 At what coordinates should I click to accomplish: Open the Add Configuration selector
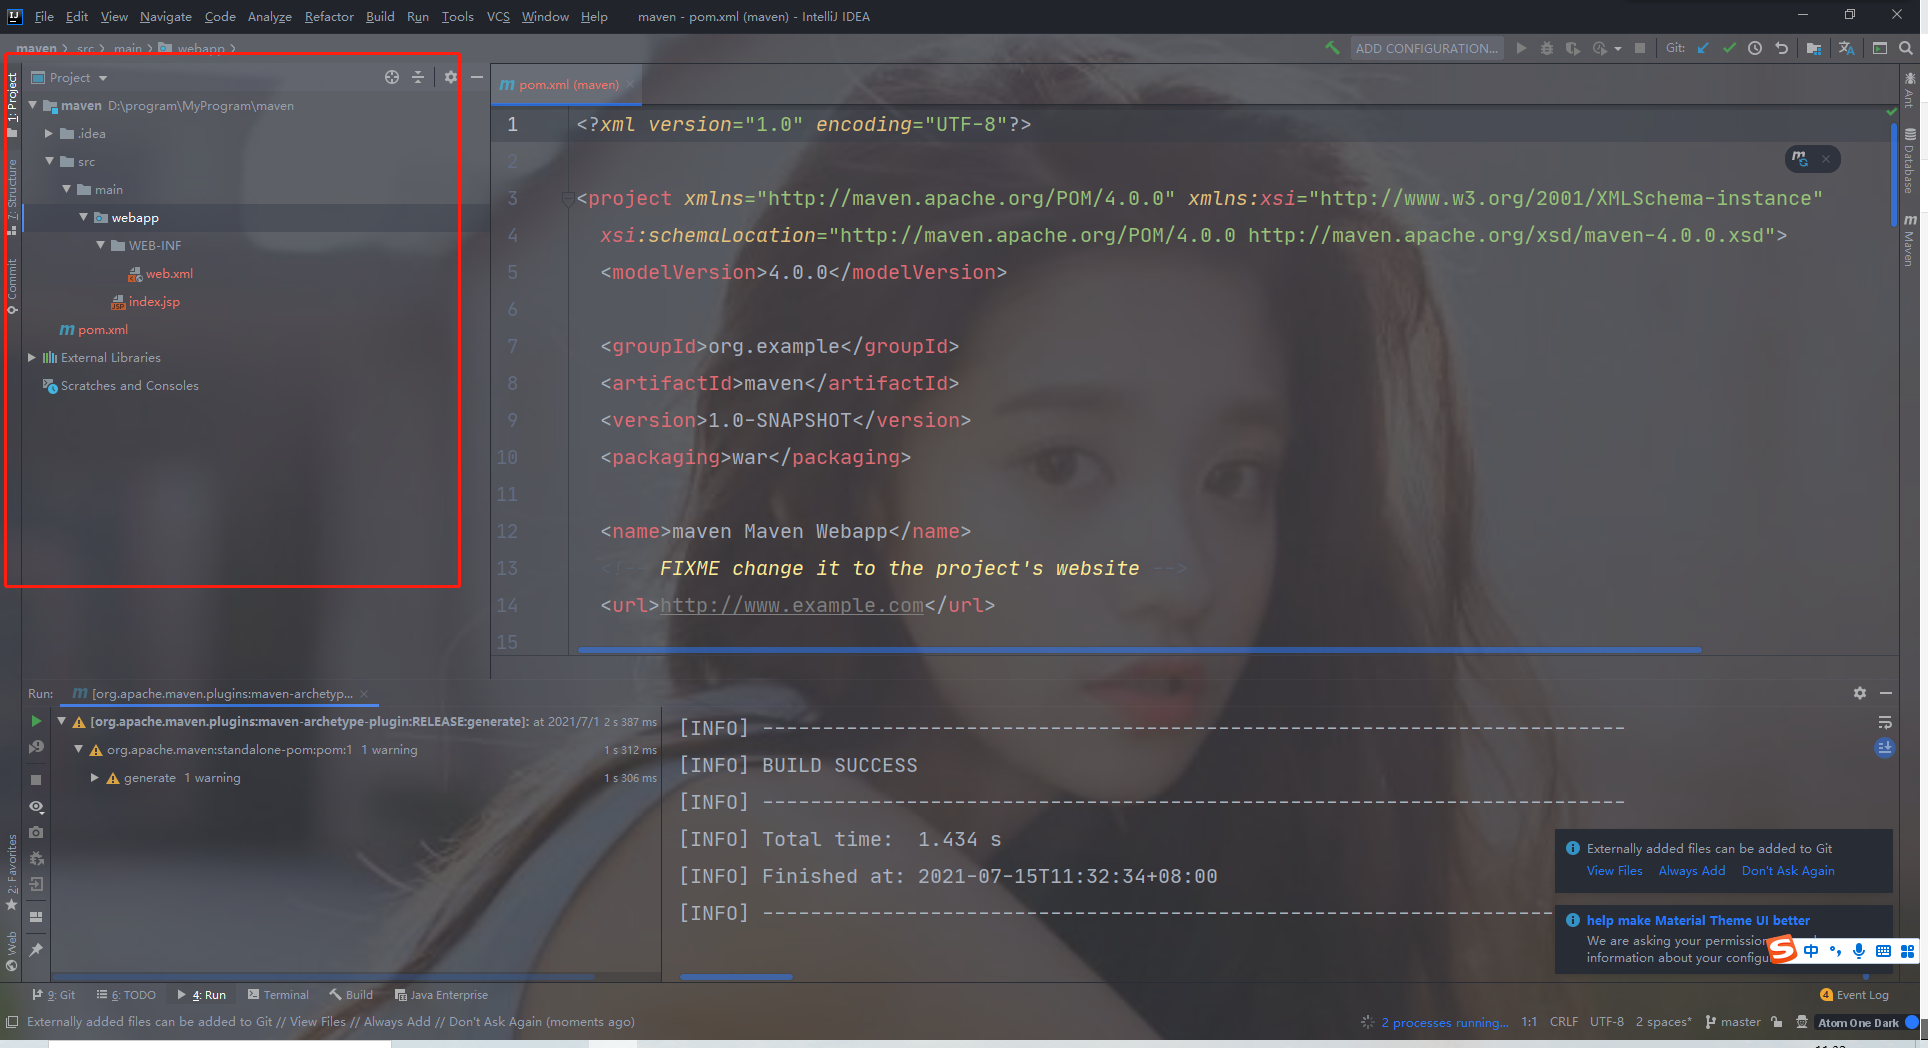(1426, 48)
